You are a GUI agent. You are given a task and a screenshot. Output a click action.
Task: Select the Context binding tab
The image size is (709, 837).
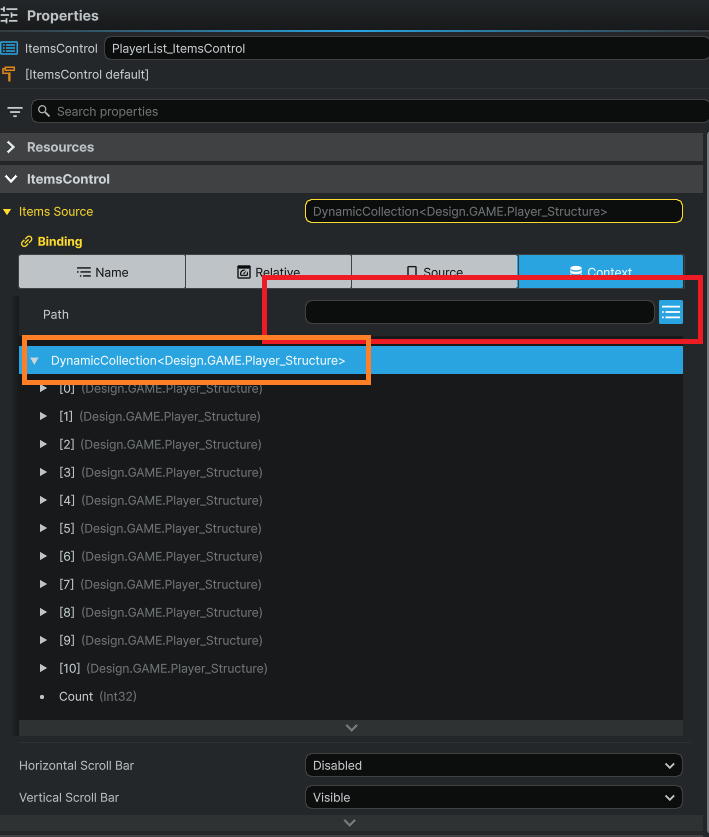(601, 272)
